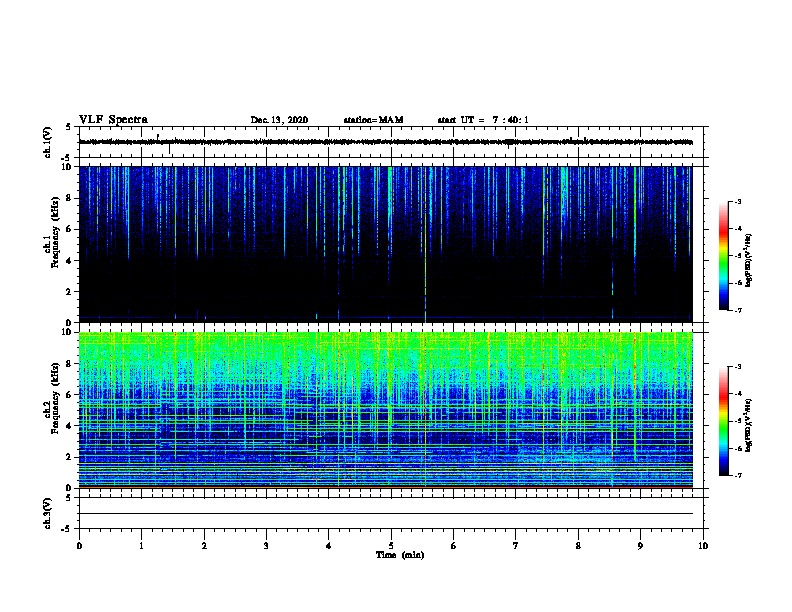Click time axis tick label "8"

click(578, 546)
